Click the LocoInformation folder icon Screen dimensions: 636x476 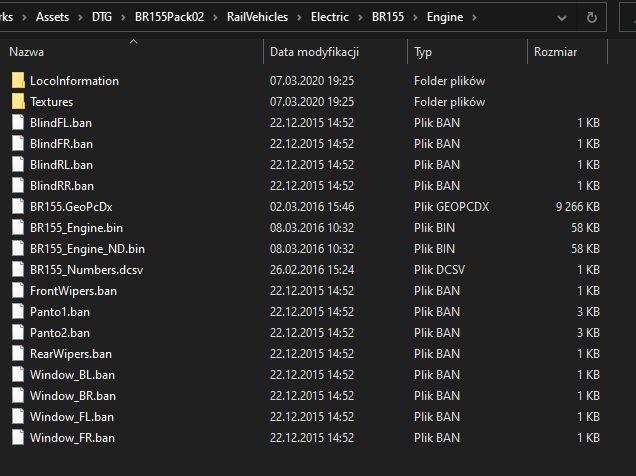[x=17, y=81]
